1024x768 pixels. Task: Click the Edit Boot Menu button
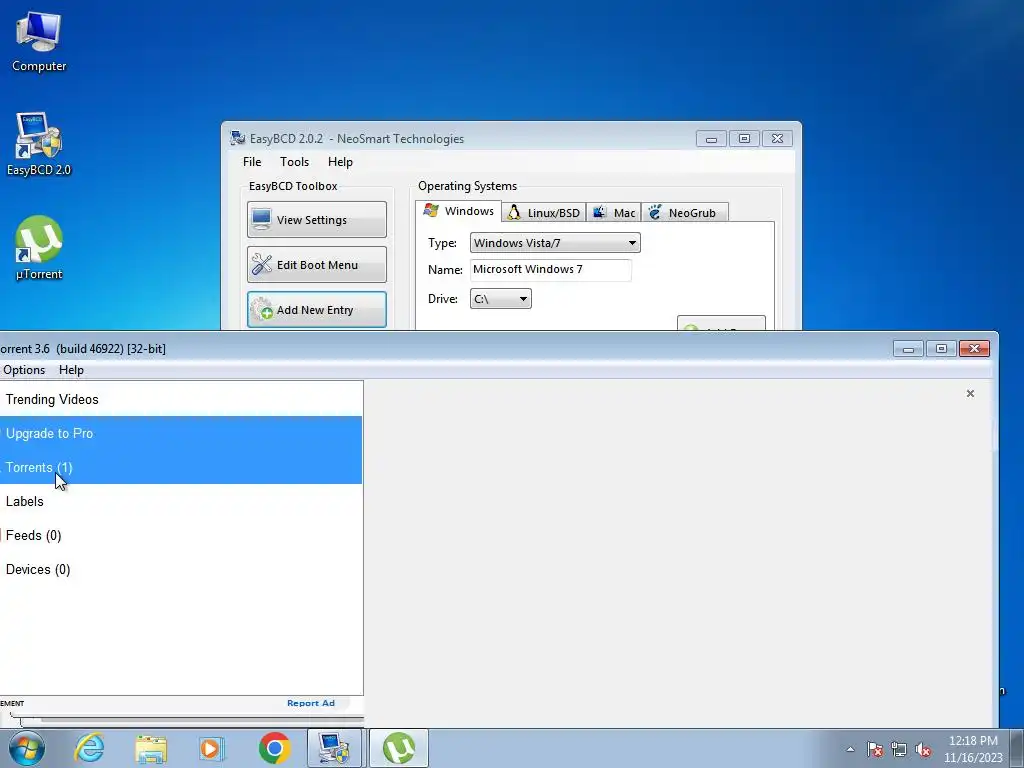[x=317, y=264]
